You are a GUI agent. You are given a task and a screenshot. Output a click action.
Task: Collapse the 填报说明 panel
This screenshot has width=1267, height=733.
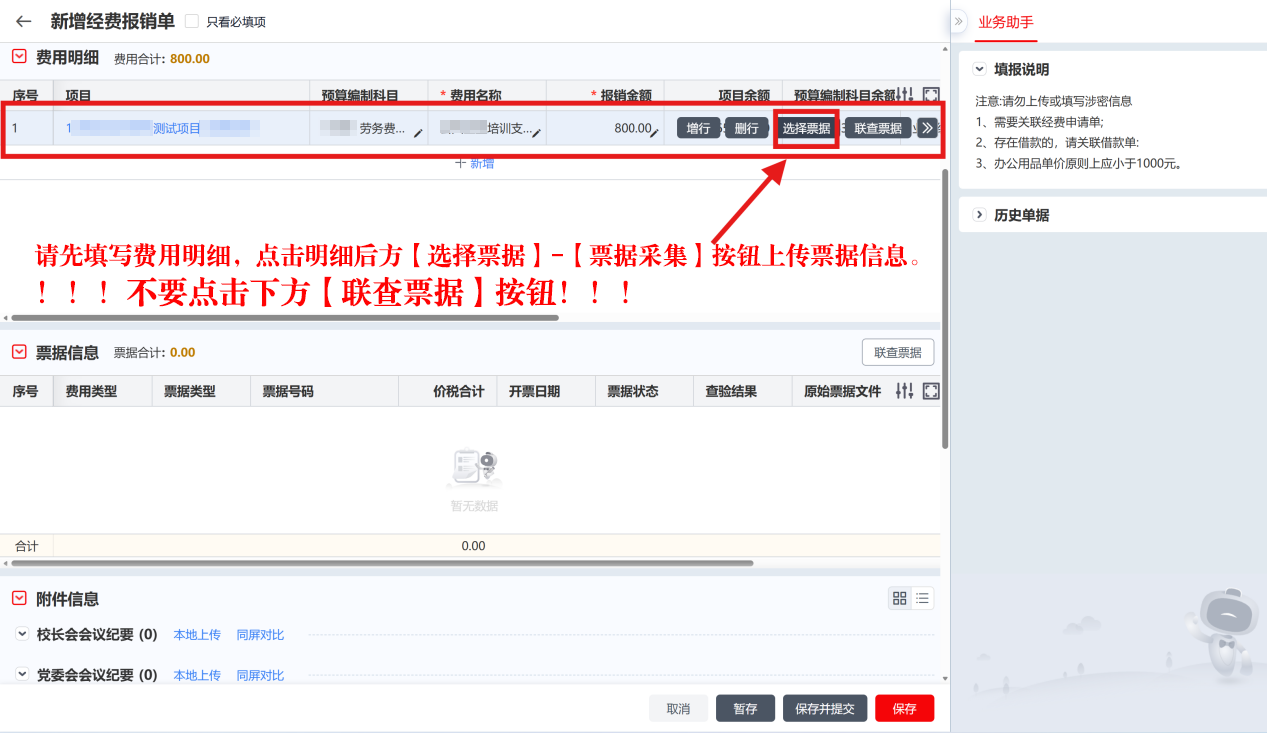click(978, 69)
